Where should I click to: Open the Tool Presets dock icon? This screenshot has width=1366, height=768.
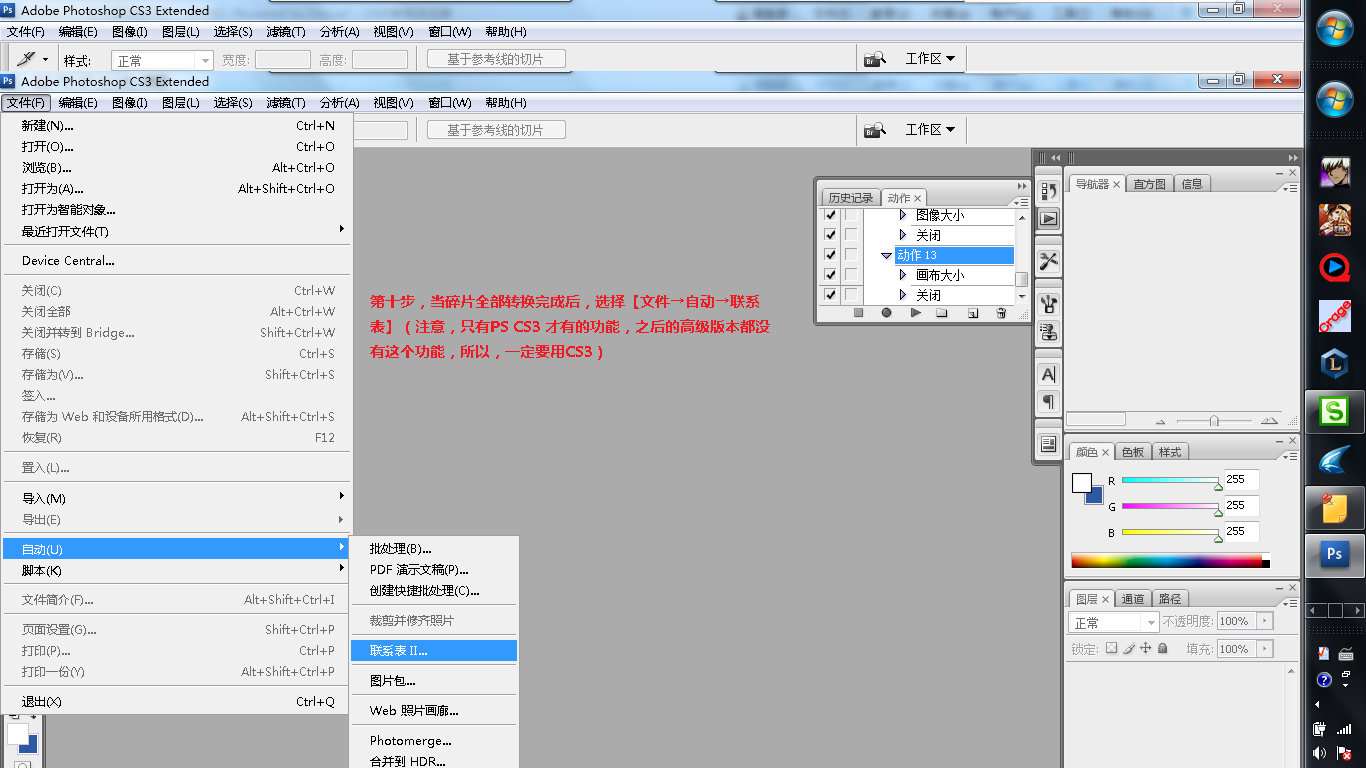1049,261
